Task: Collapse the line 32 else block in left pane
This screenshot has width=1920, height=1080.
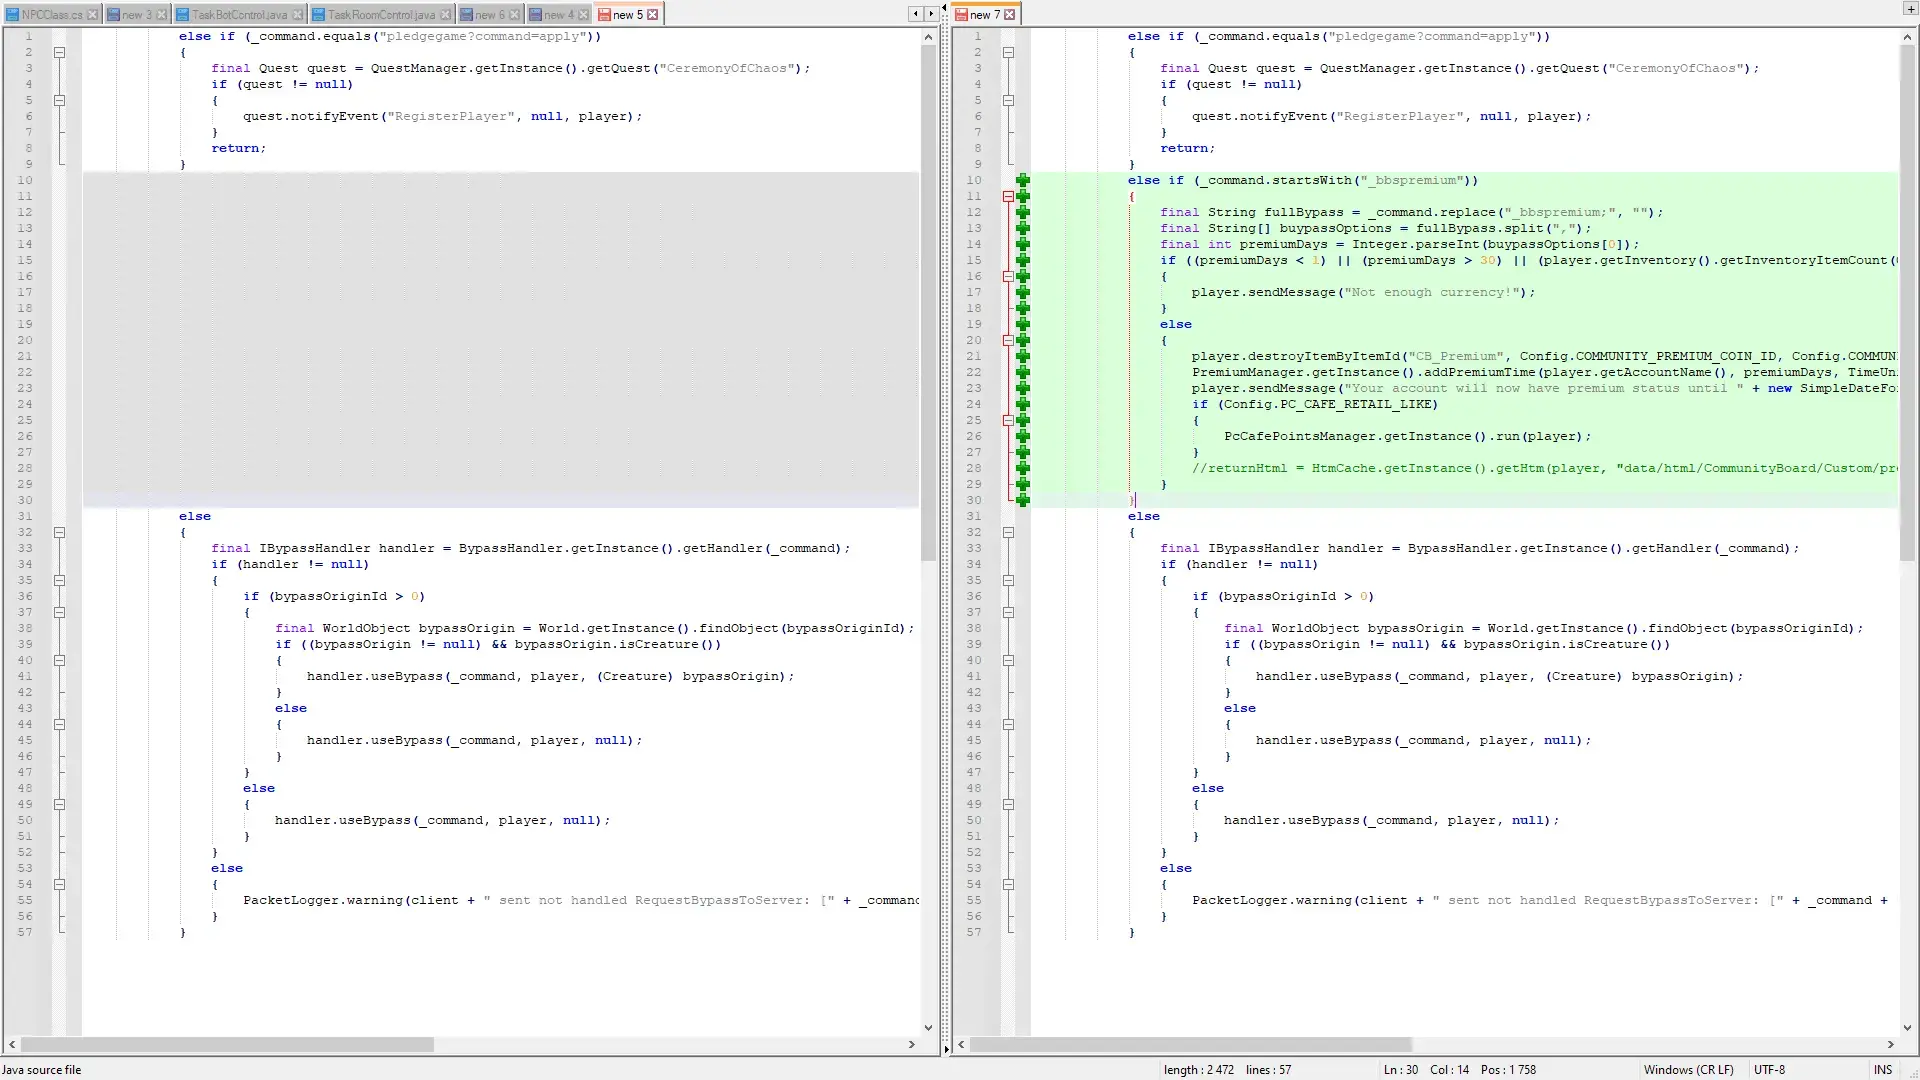Action: pyautogui.click(x=59, y=533)
